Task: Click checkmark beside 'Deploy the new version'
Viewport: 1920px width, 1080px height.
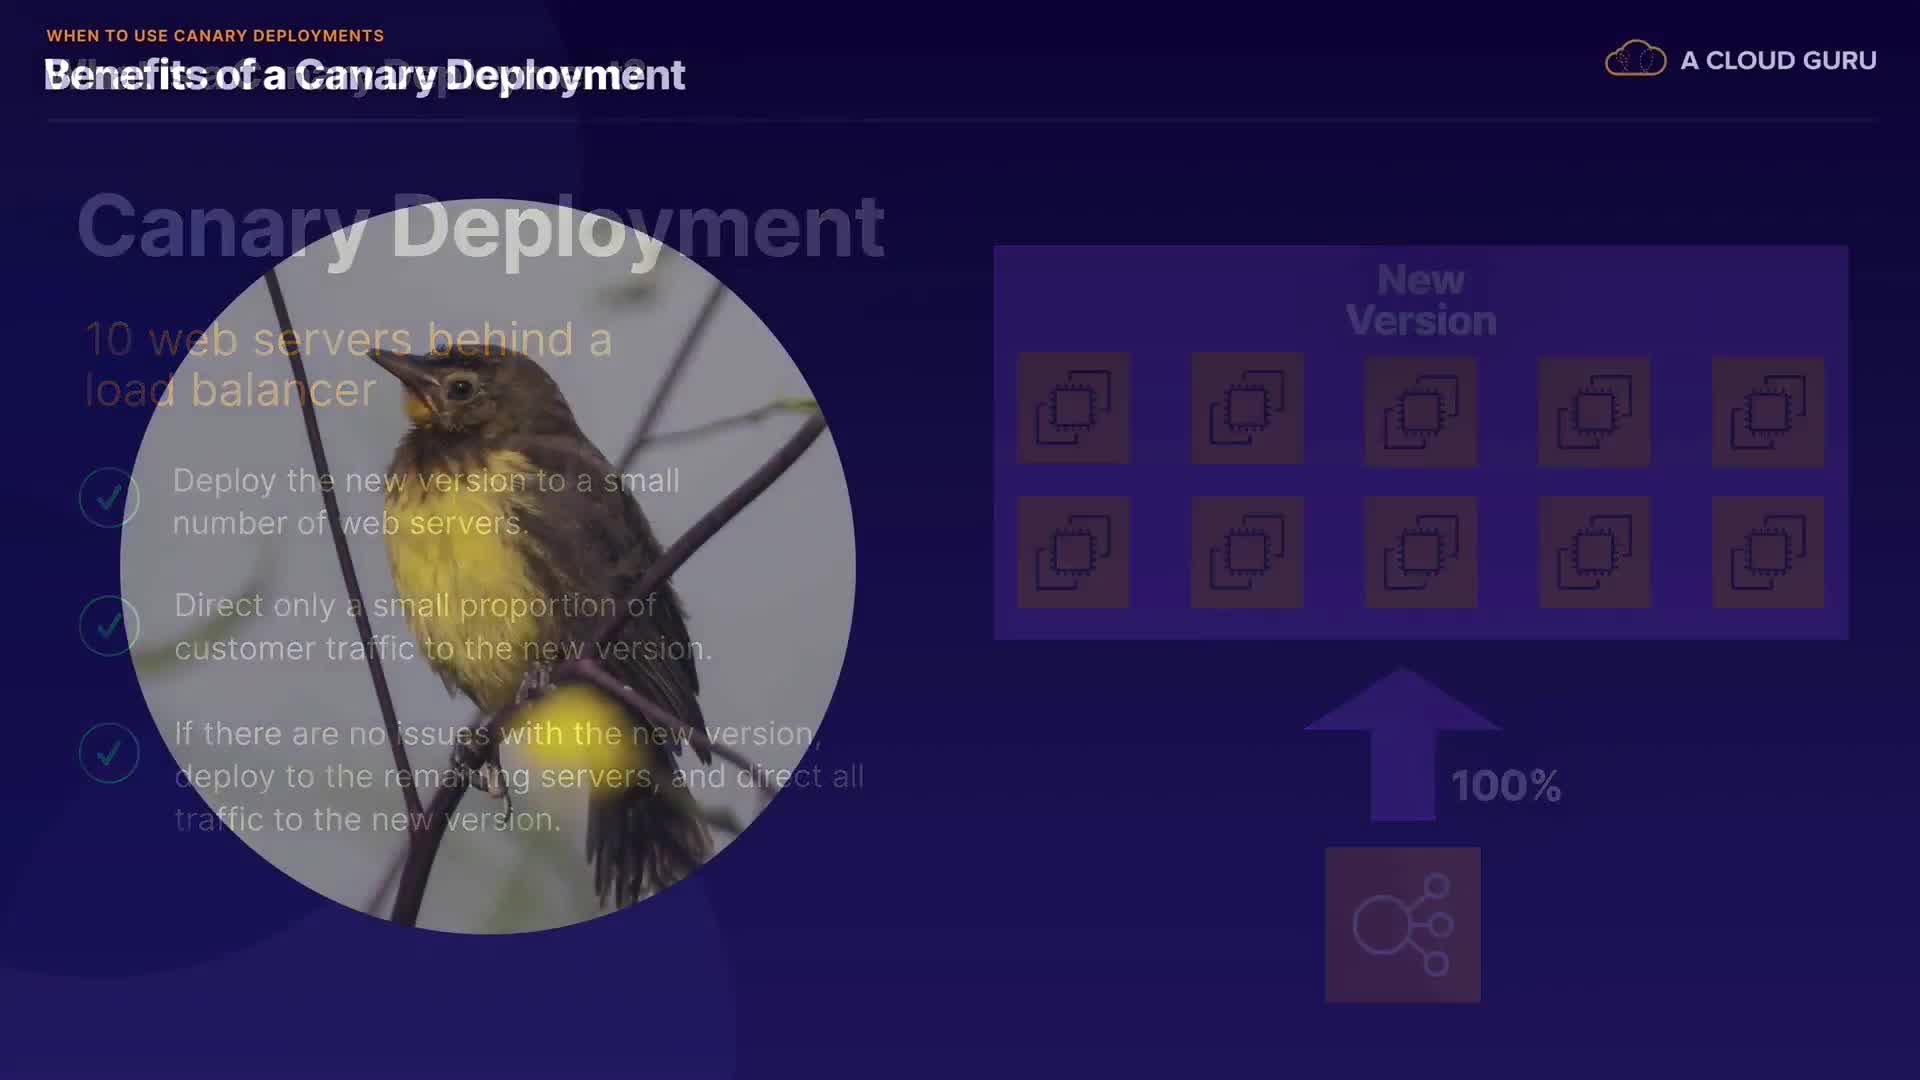Action: [x=109, y=497]
